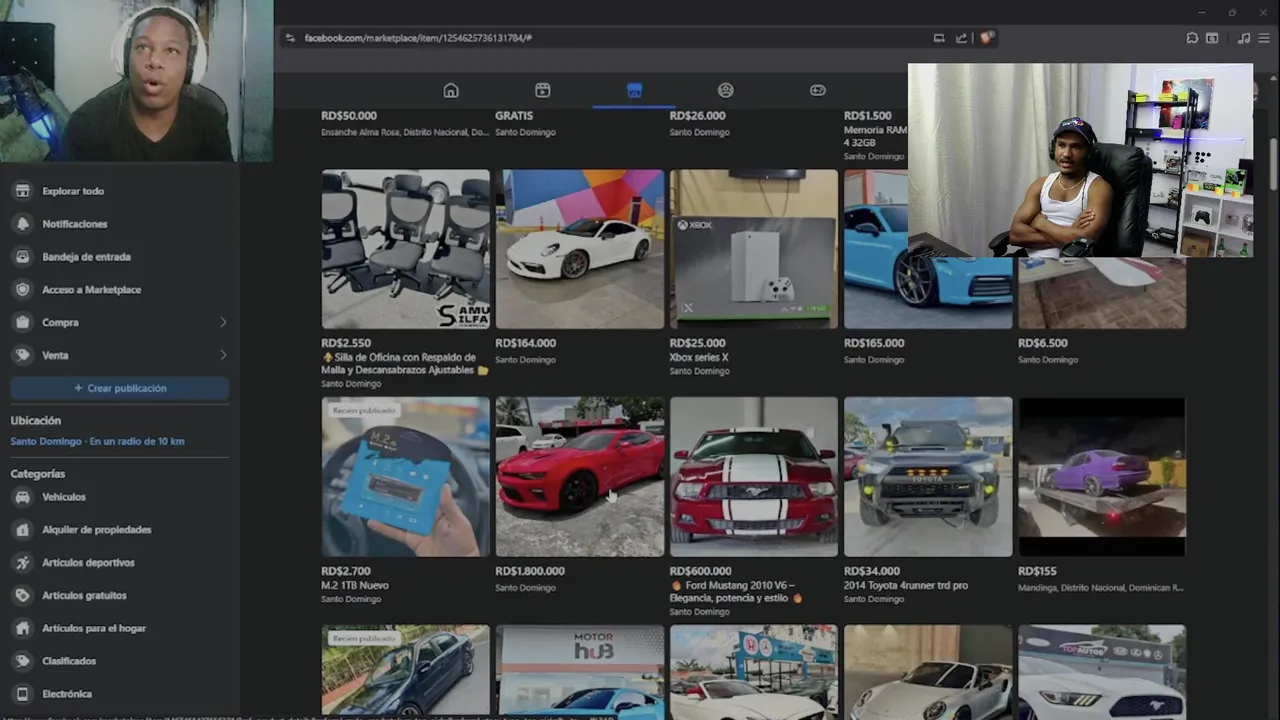This screenshot has width=1280, height=720.
Task: Open the Groups tab icon
Action: (x=726, y=90)
